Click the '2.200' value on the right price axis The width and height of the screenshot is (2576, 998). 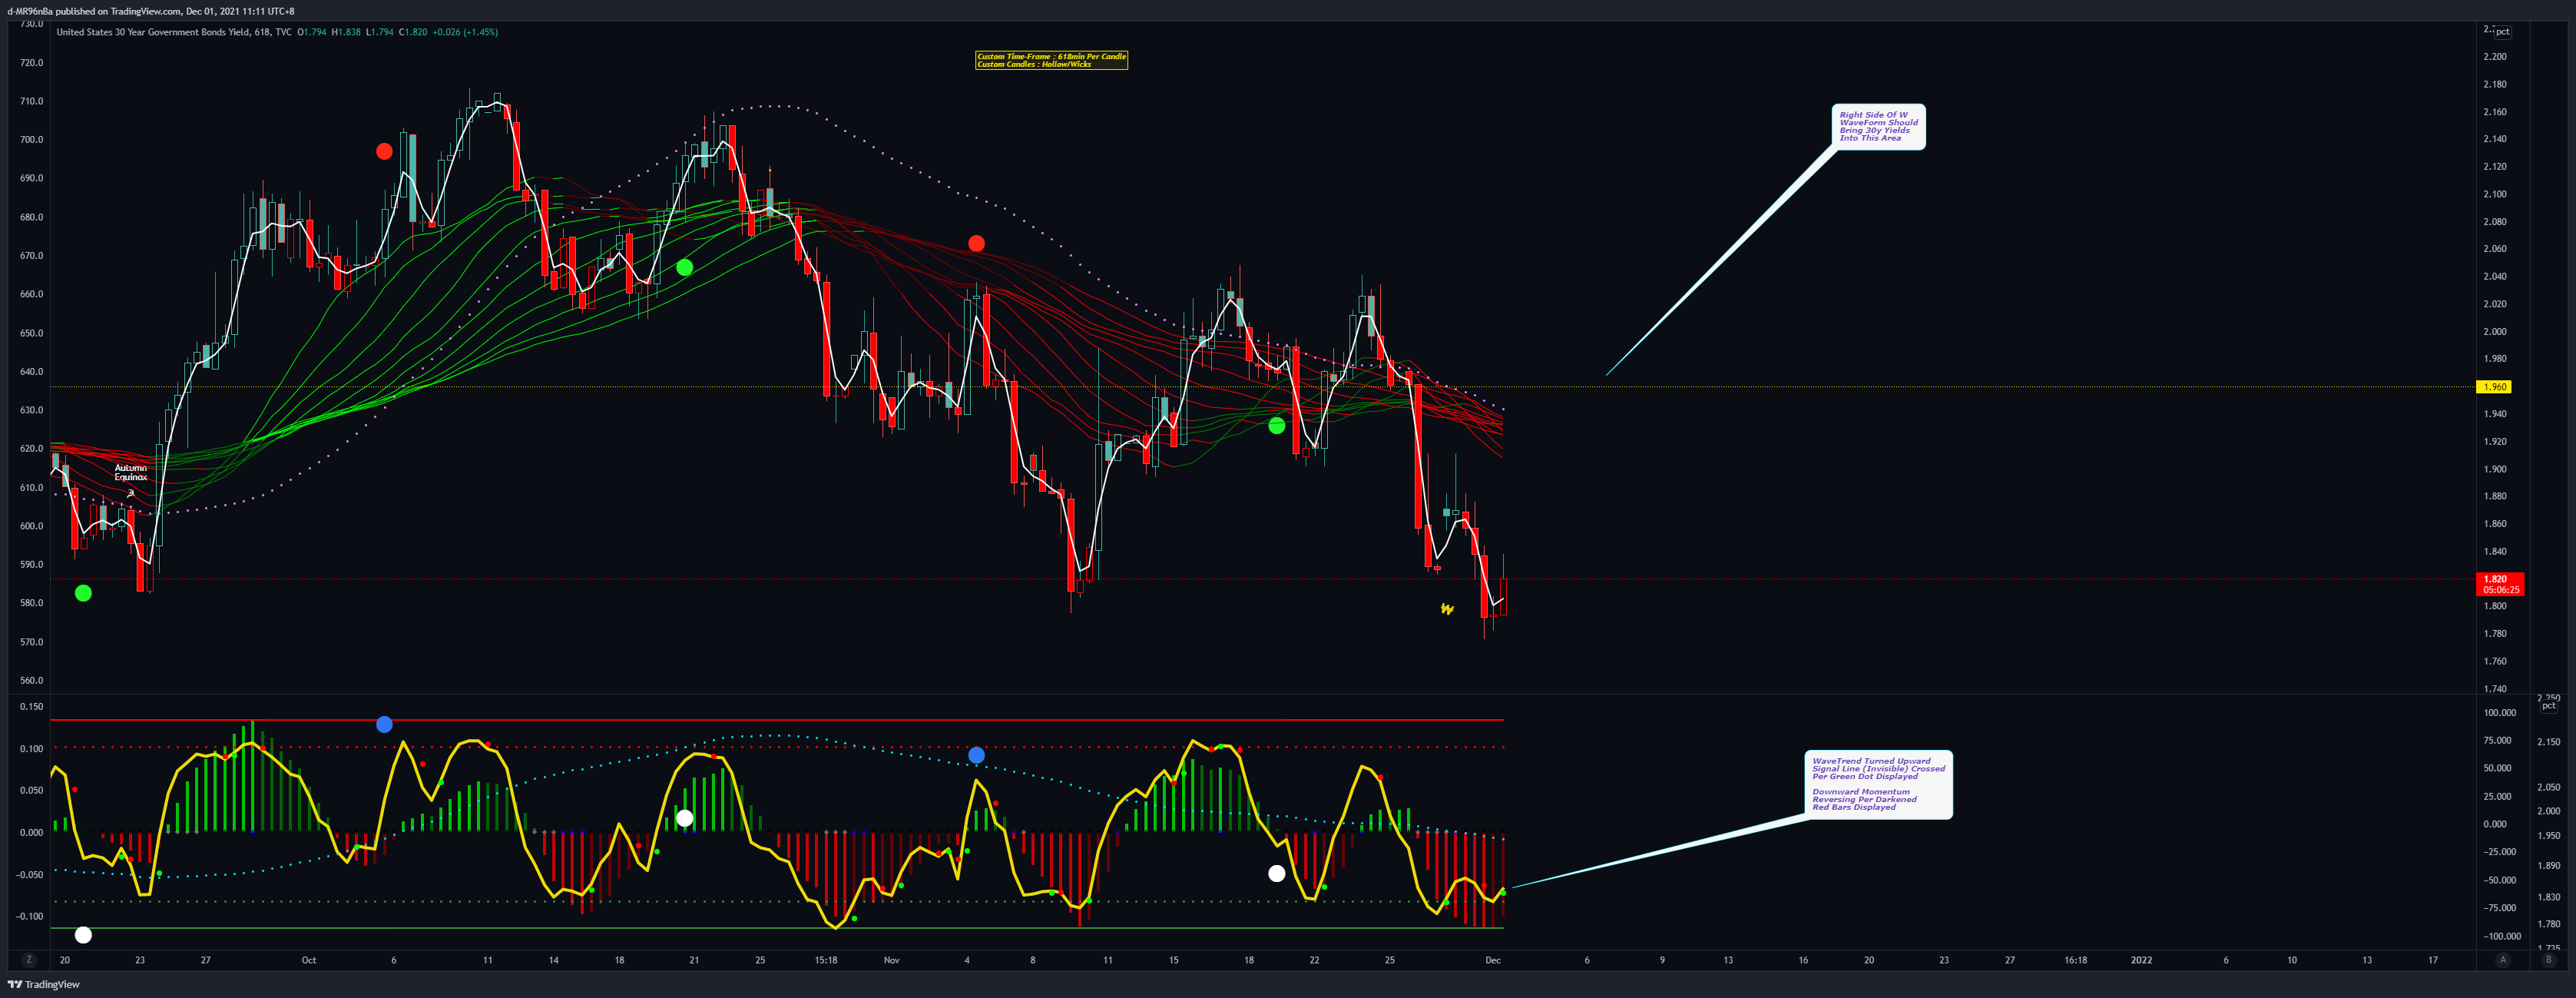click(x=2495, y=57)
